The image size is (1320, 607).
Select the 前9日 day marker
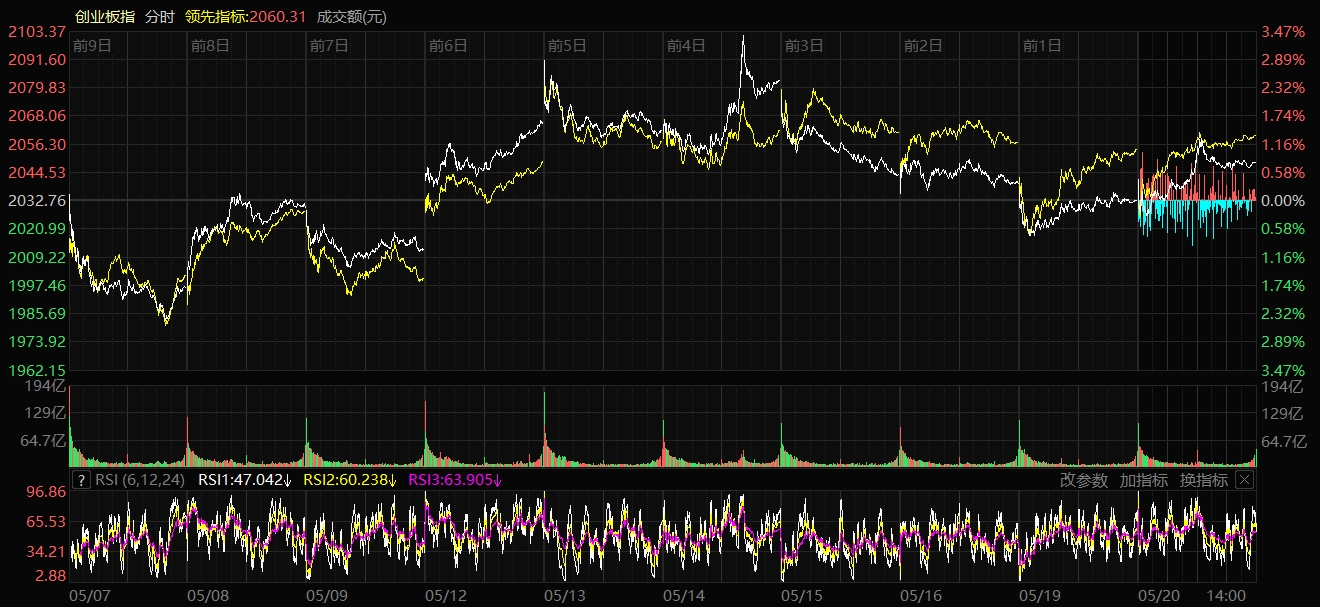click(92, 45)
